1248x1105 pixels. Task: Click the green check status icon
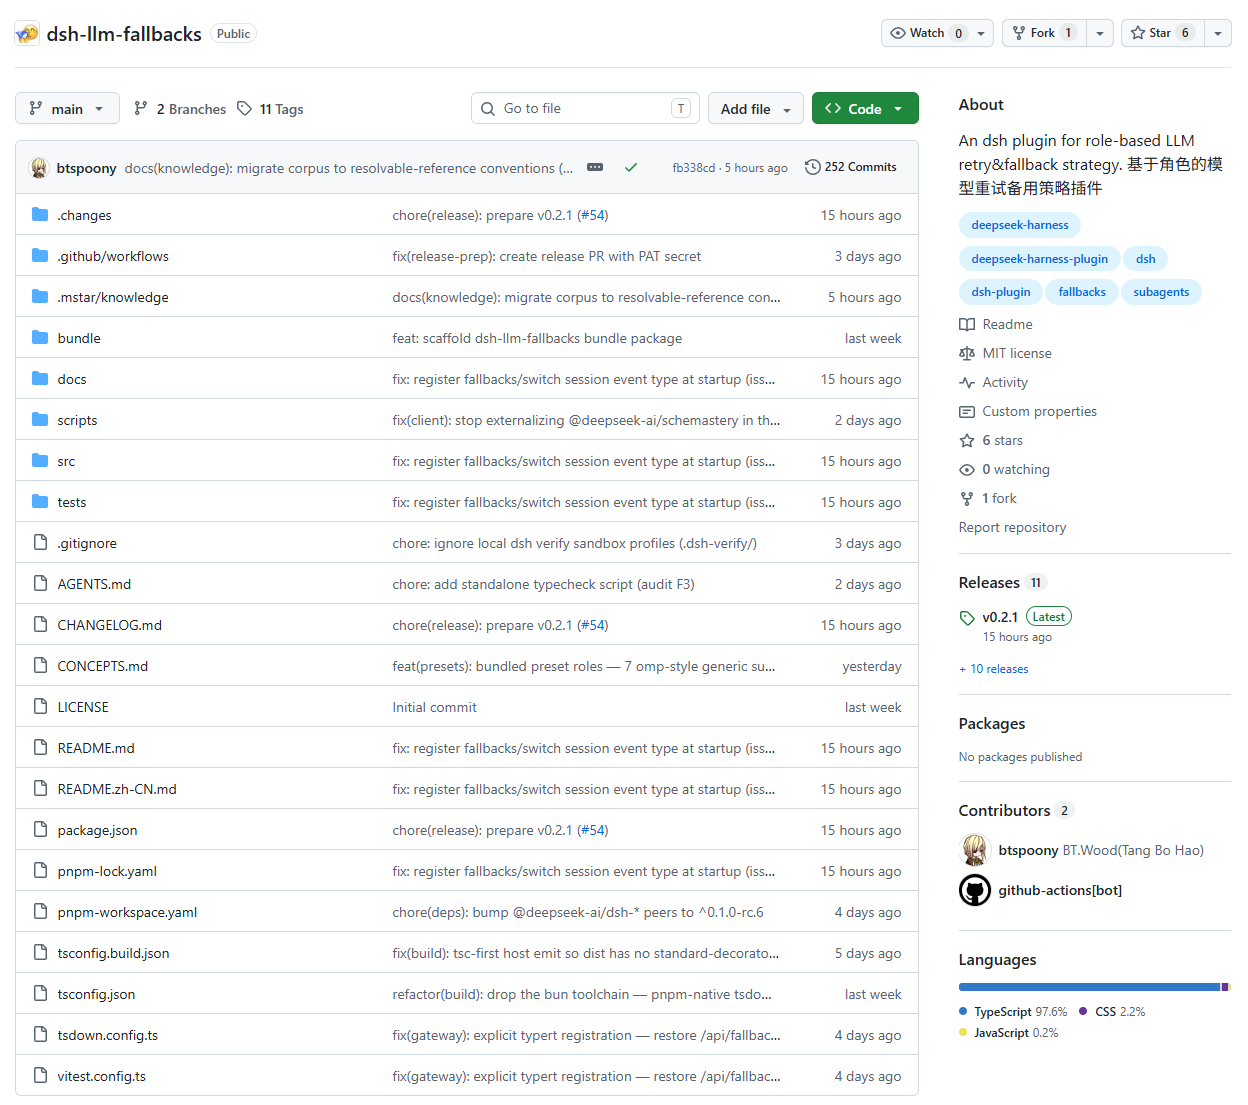coord(631,167)
